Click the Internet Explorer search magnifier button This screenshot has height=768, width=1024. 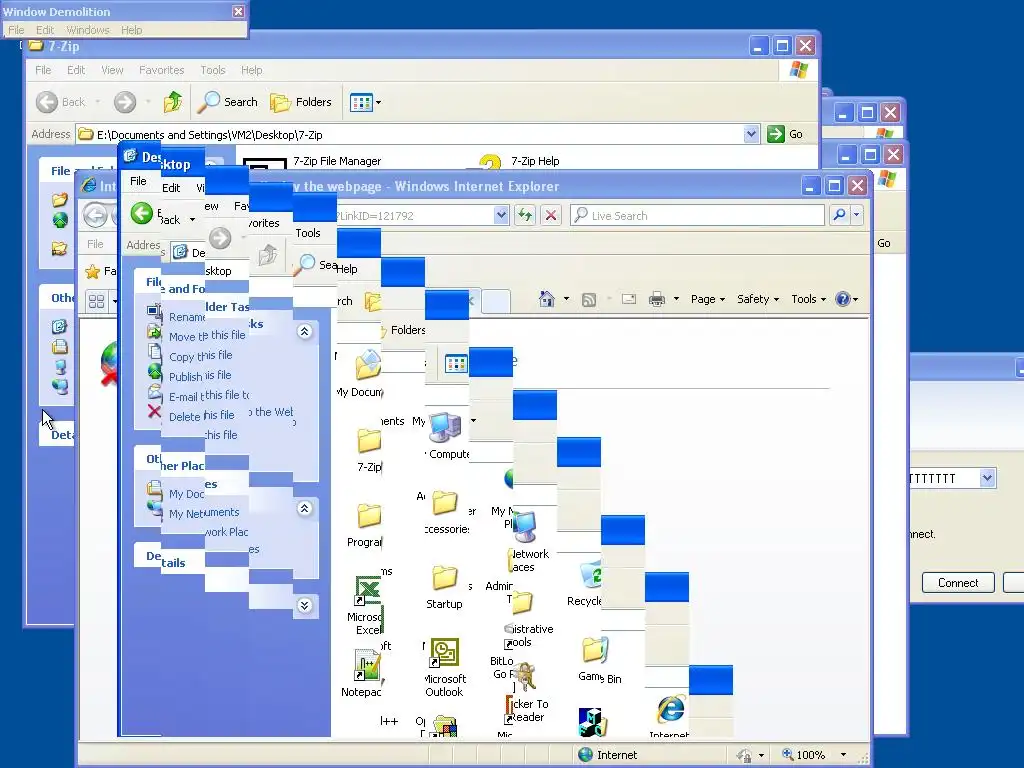[839, 215]
